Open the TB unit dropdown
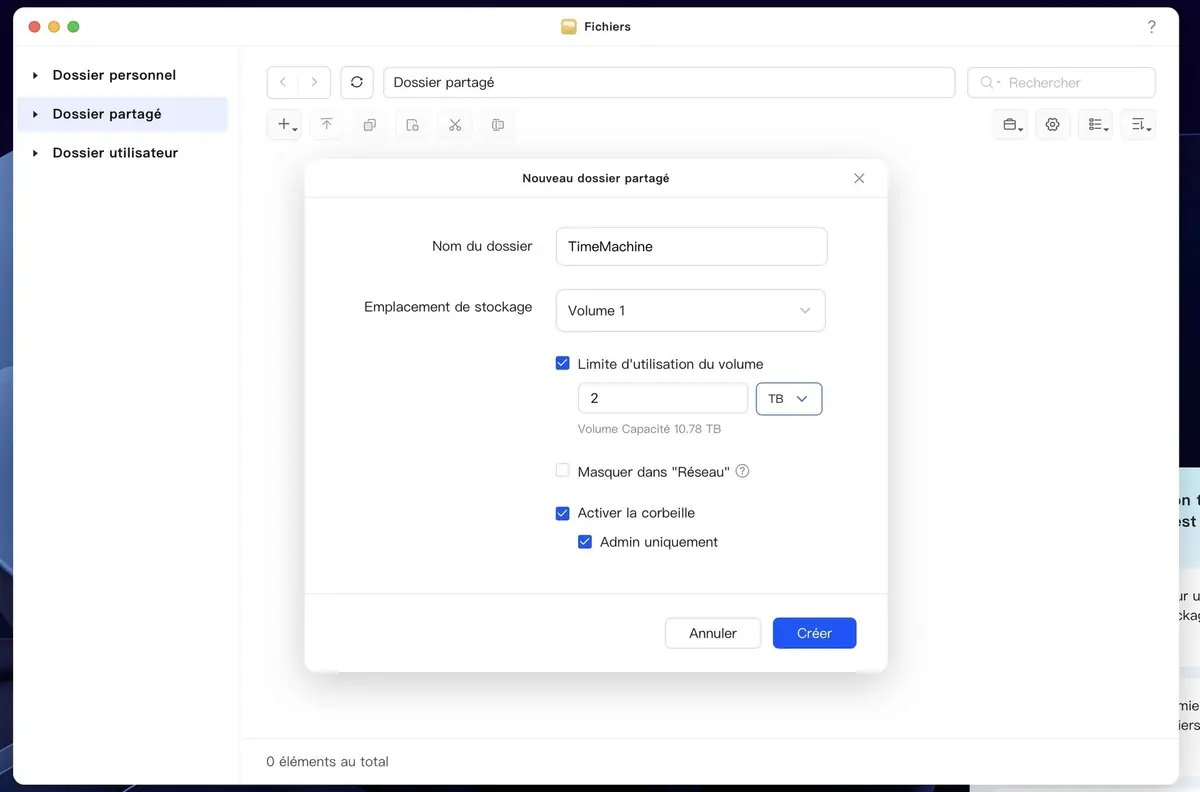 [788, 398]
